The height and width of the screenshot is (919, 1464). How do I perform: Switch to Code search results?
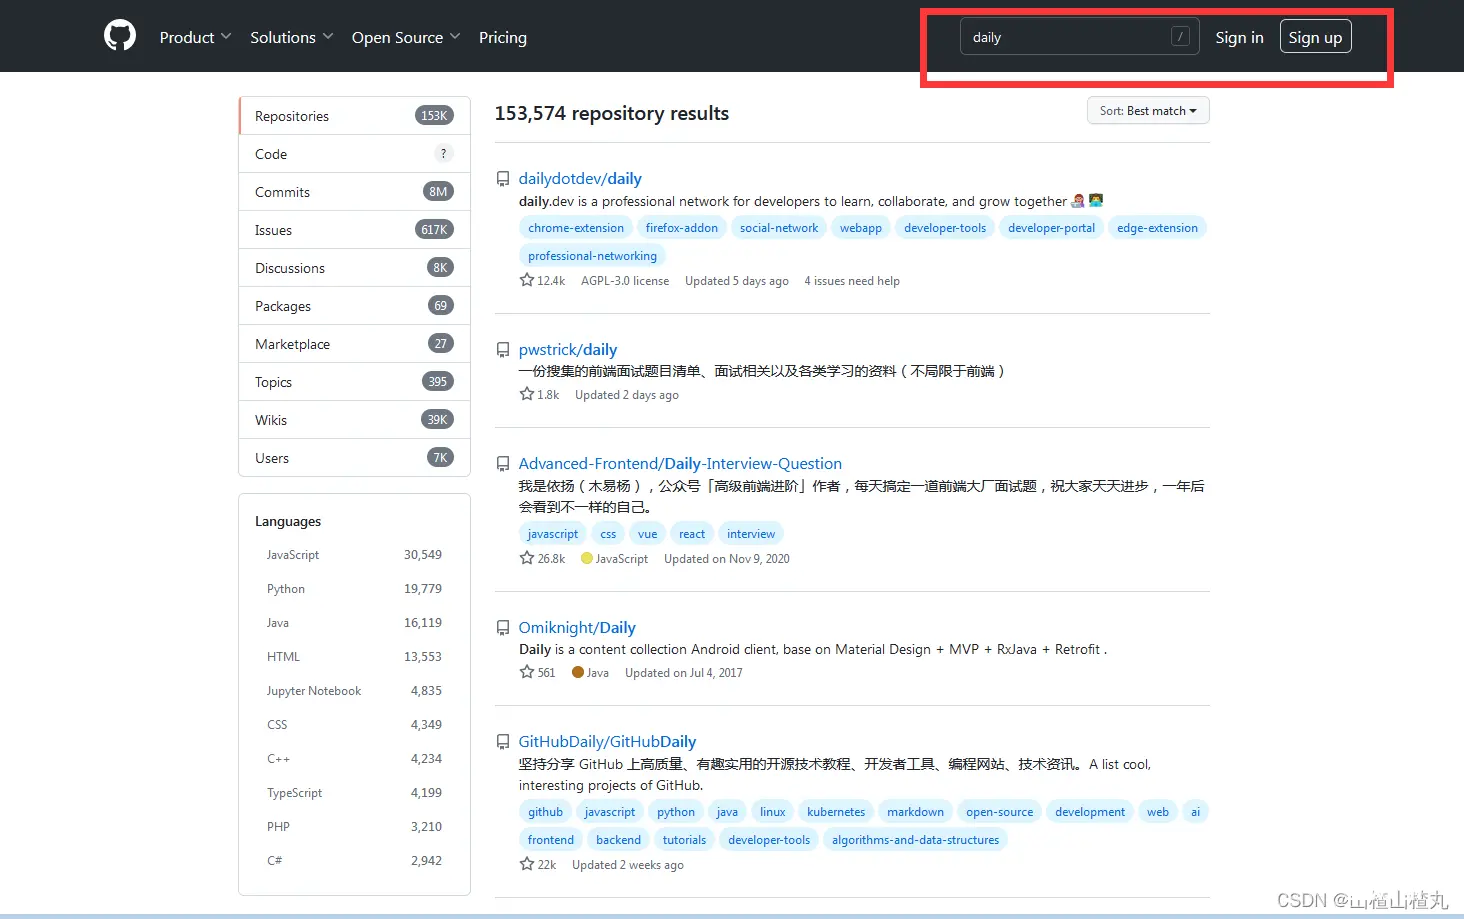point(355,154)
